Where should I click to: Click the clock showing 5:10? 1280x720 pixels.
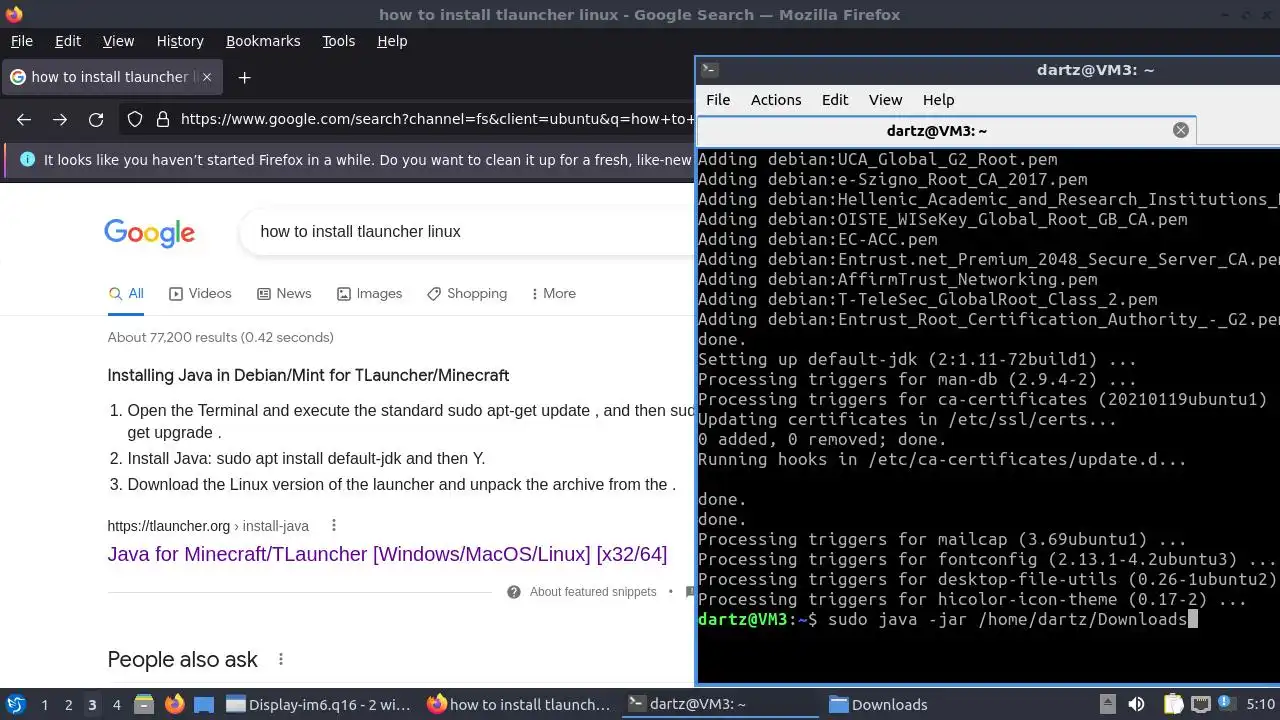tap(1261, 704)
